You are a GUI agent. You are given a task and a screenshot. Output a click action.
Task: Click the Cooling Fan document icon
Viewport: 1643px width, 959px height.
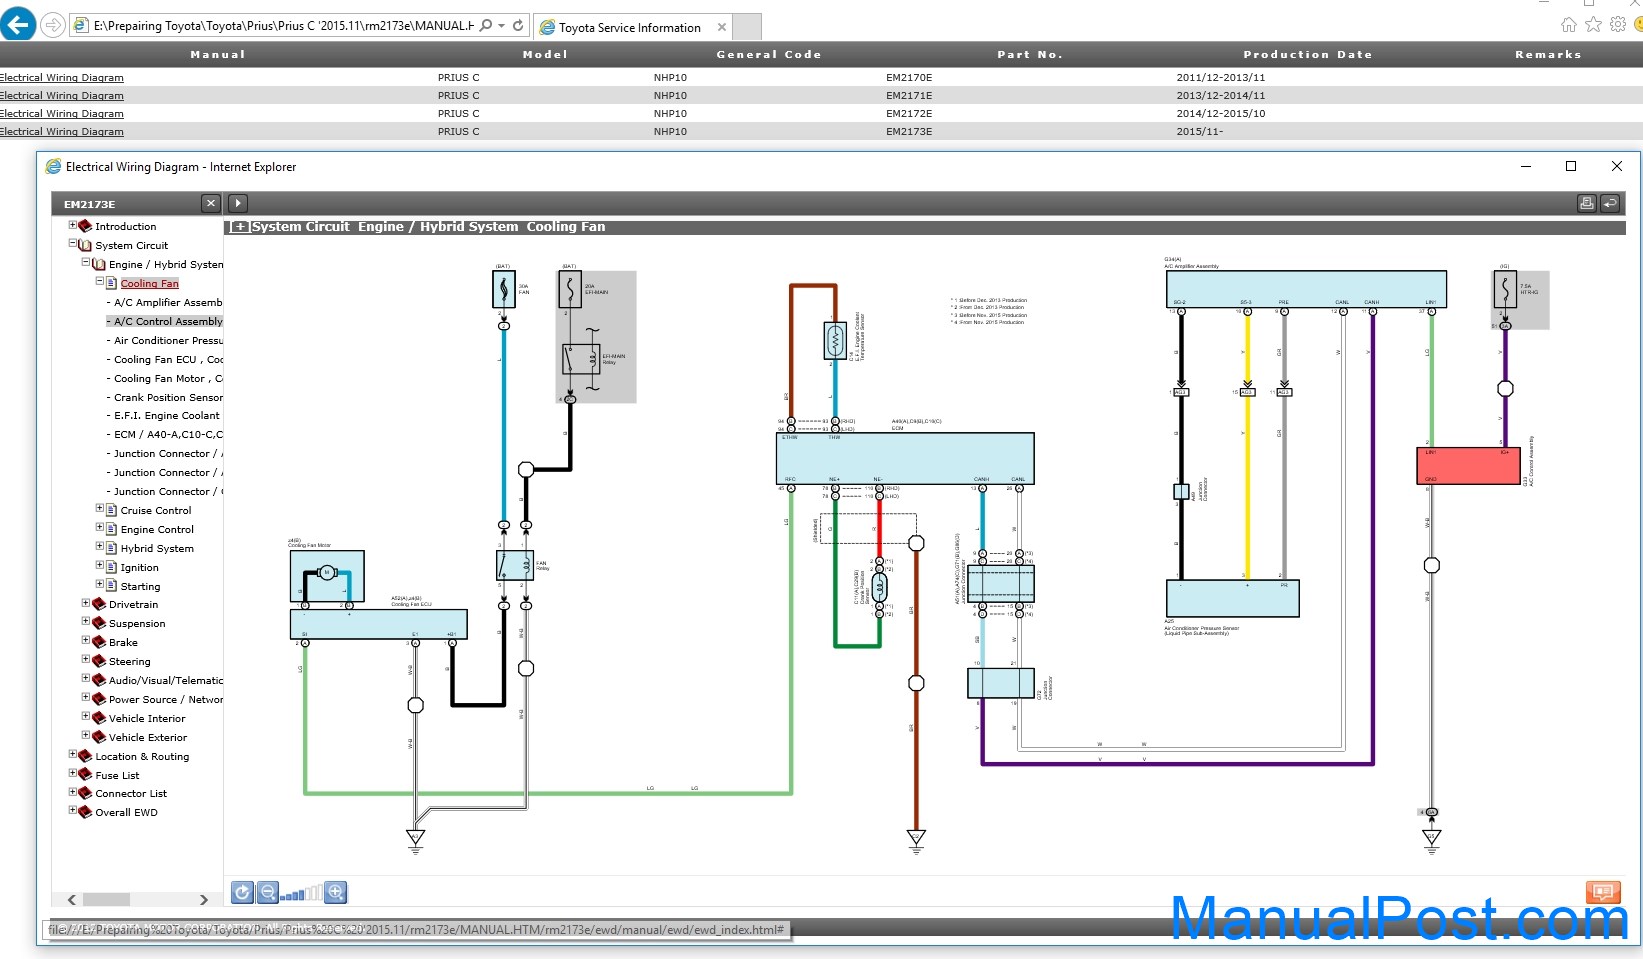click(x=112, y=283)
